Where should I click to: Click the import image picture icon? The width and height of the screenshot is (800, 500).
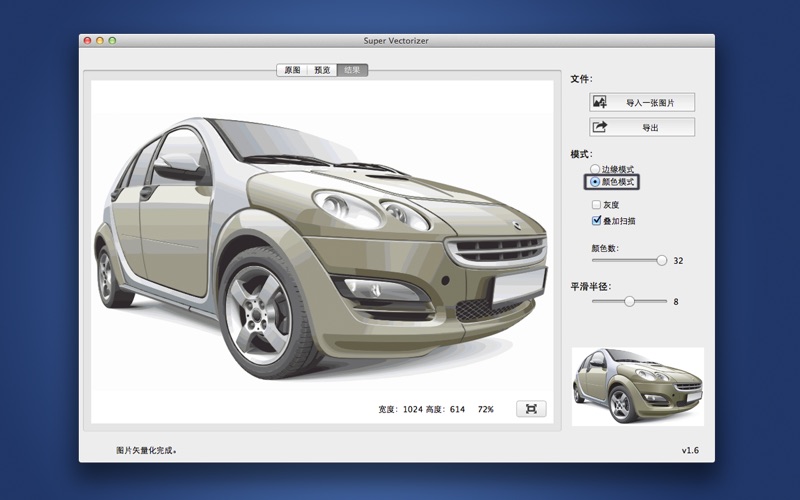point(600,102)
